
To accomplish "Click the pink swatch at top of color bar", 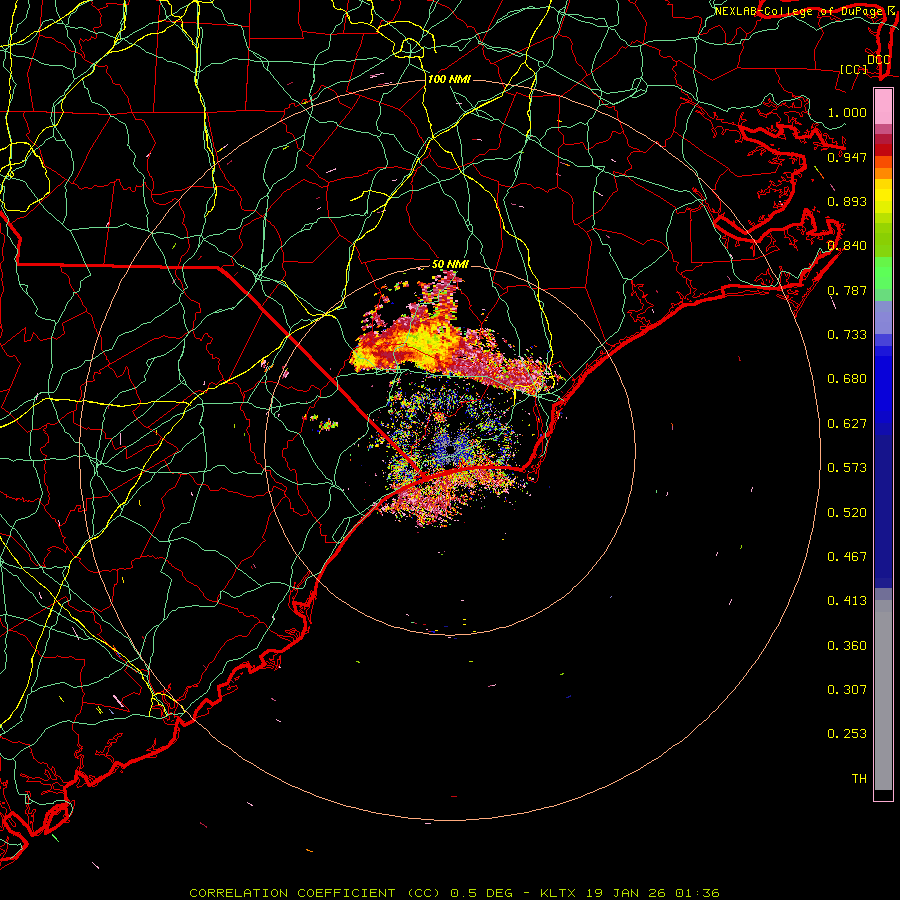I will pyautogui.click(x=883, y=107).
